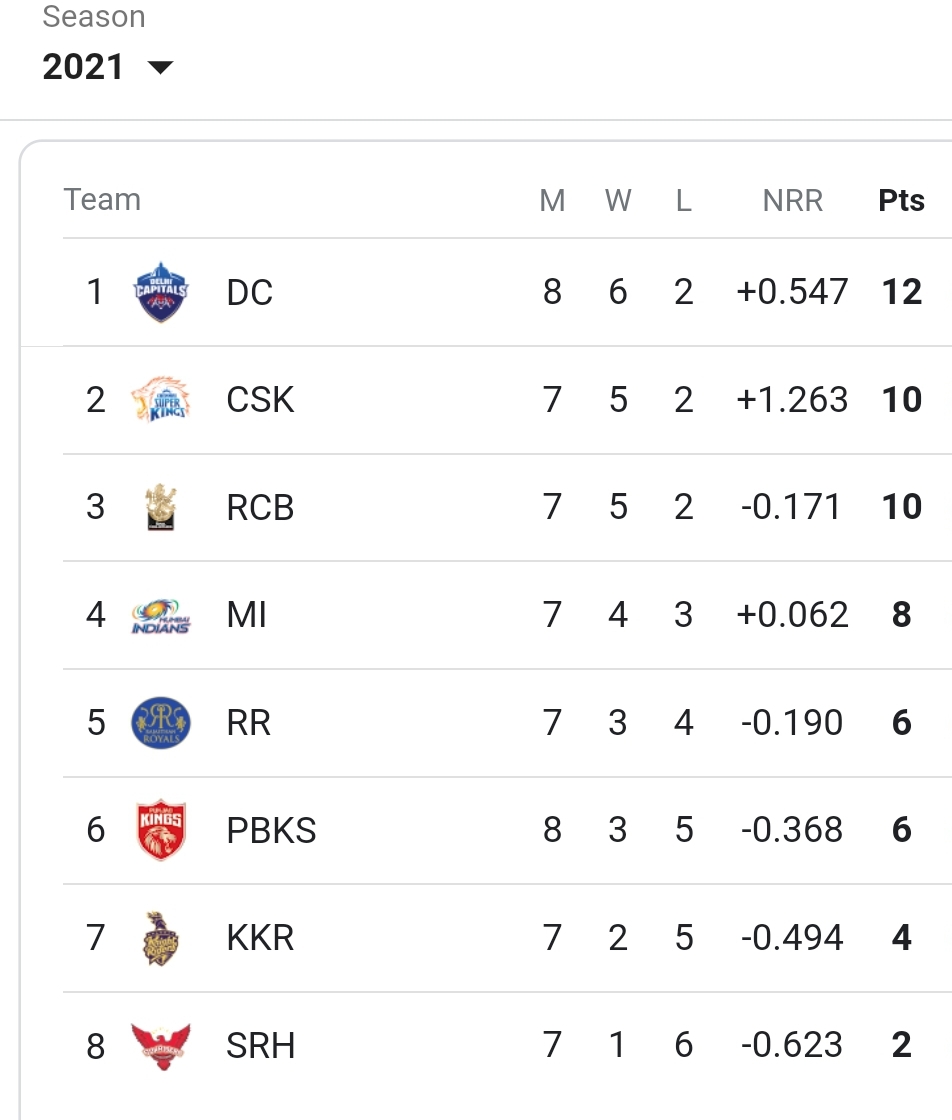Click the Punjab Kings logo
Viewport: 952px width, 1120px height.
[161, 830]
